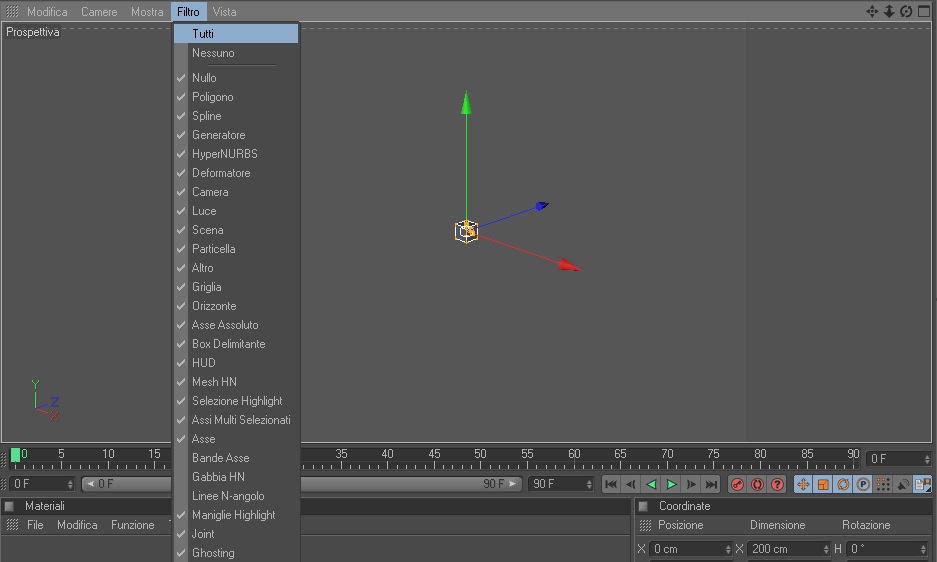The height and width of the screenshot is (562, 937).
Task: Open the Mostra menu
Action: tap(147, 11)
